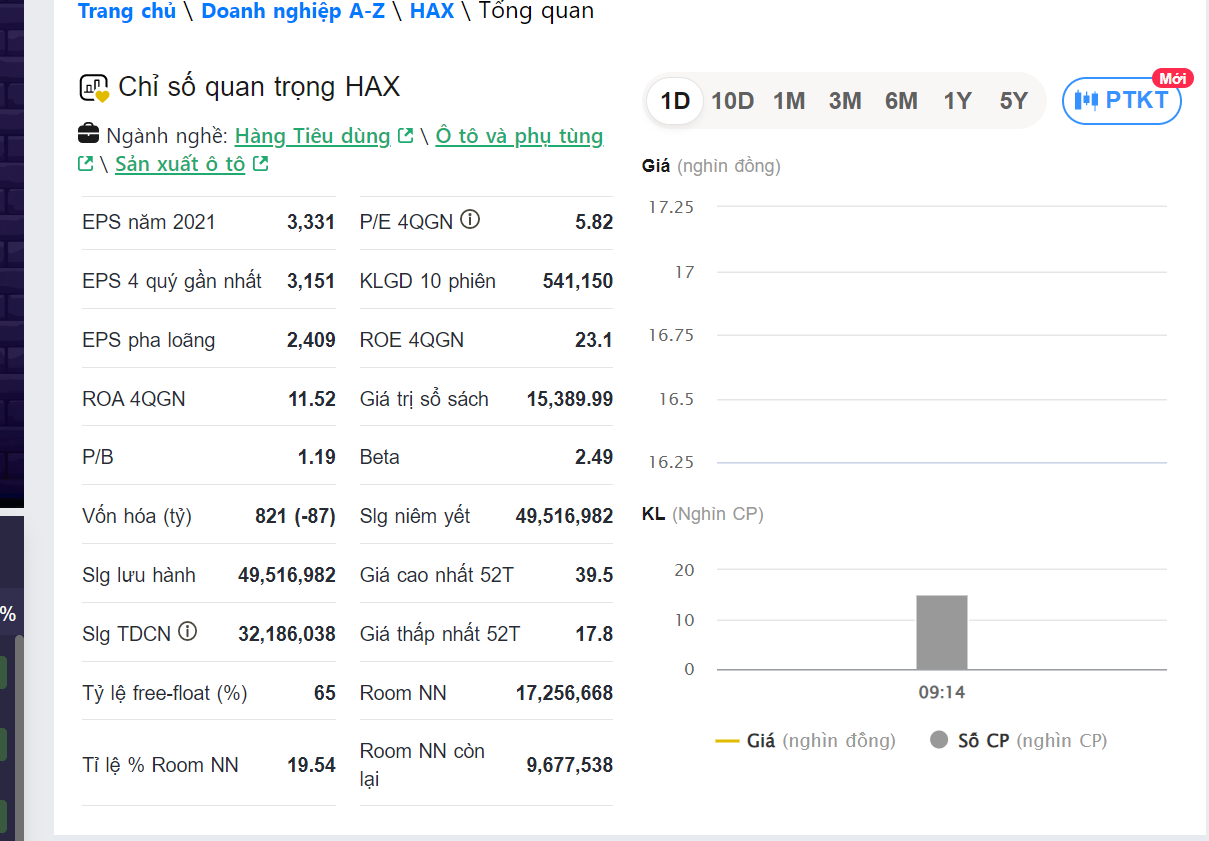This screenshot has height=841, width=1209.
Task: Click ROA 4QGN value 11.52
Action: pos(312,399)
